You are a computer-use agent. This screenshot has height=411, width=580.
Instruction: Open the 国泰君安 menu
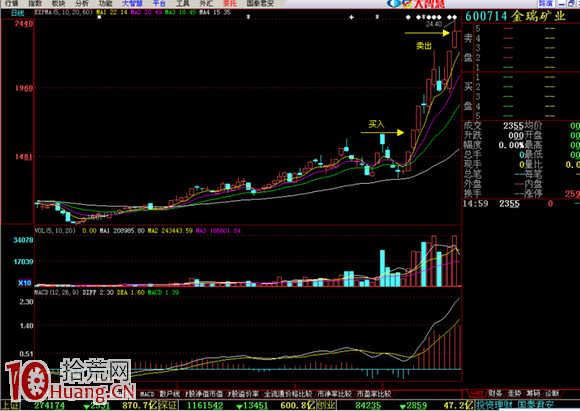[260, 3]
